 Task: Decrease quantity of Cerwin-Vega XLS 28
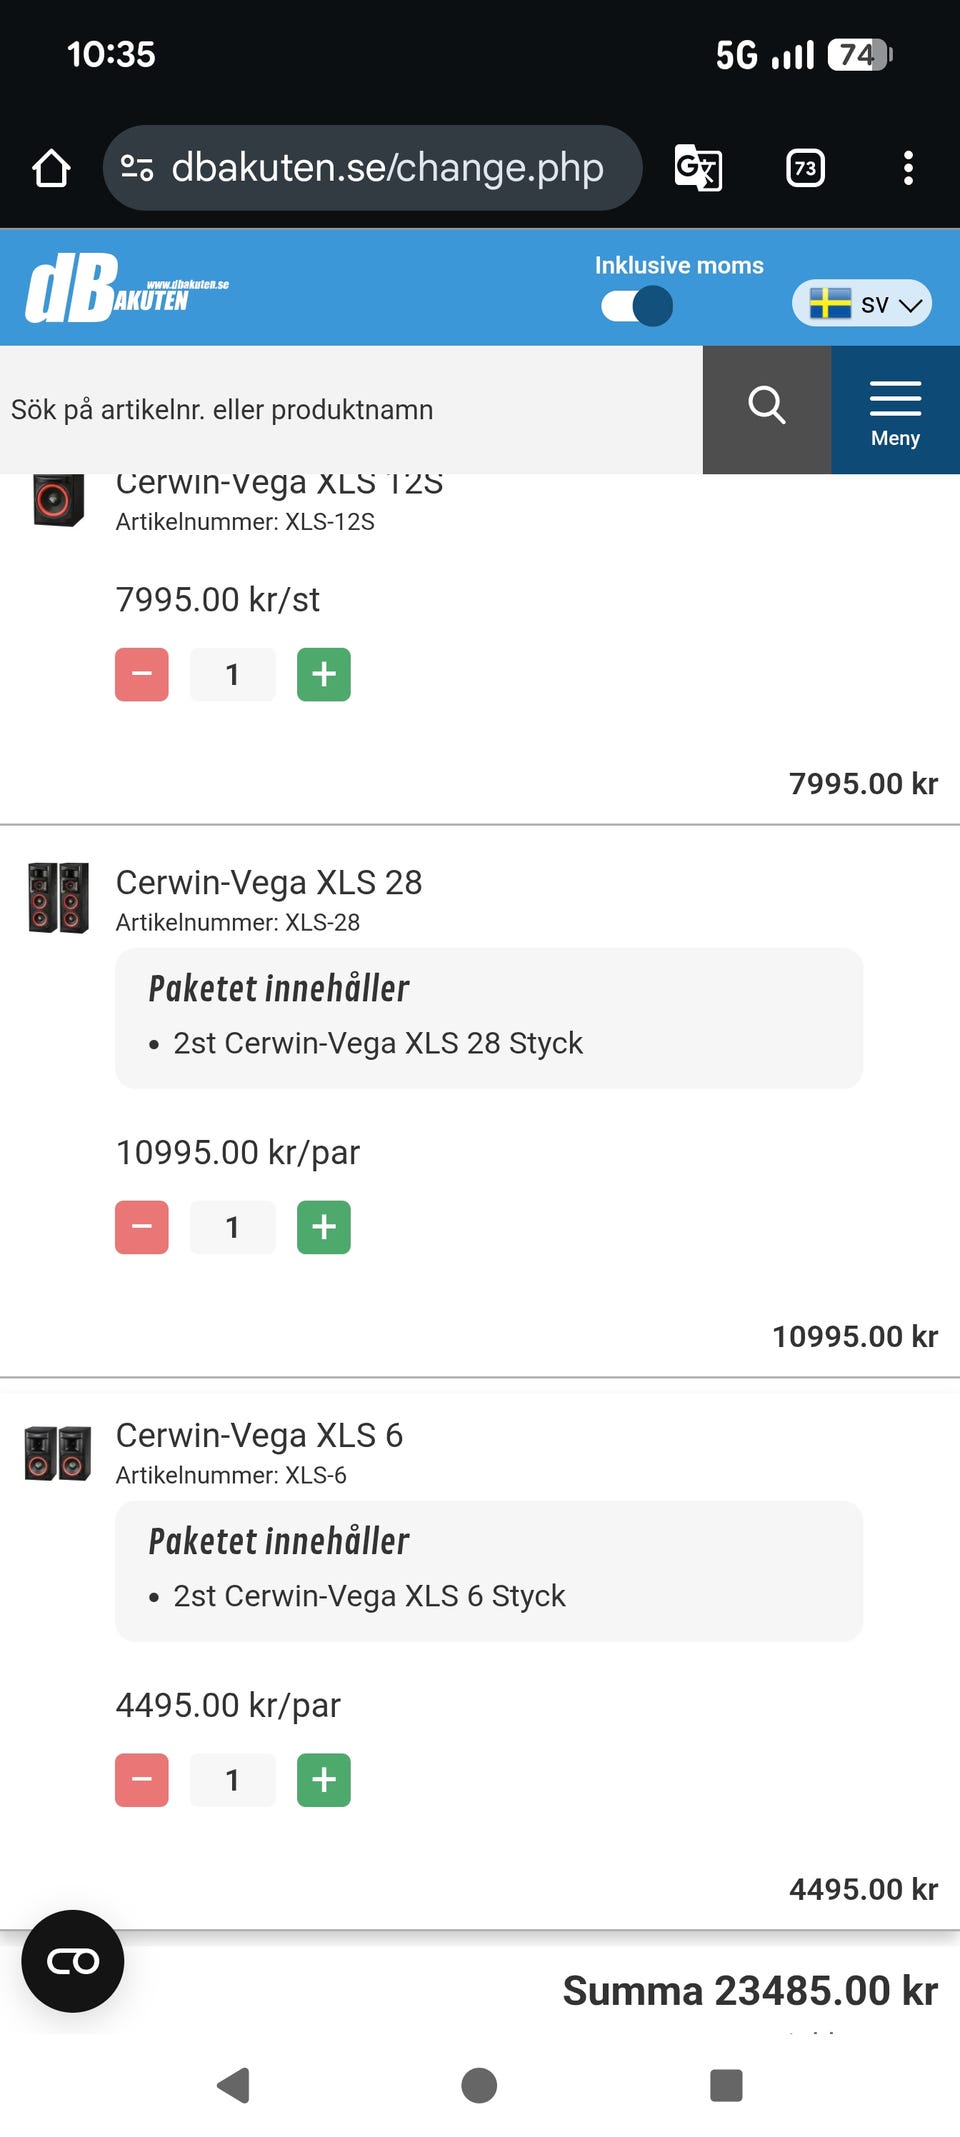coord(142,1227)
